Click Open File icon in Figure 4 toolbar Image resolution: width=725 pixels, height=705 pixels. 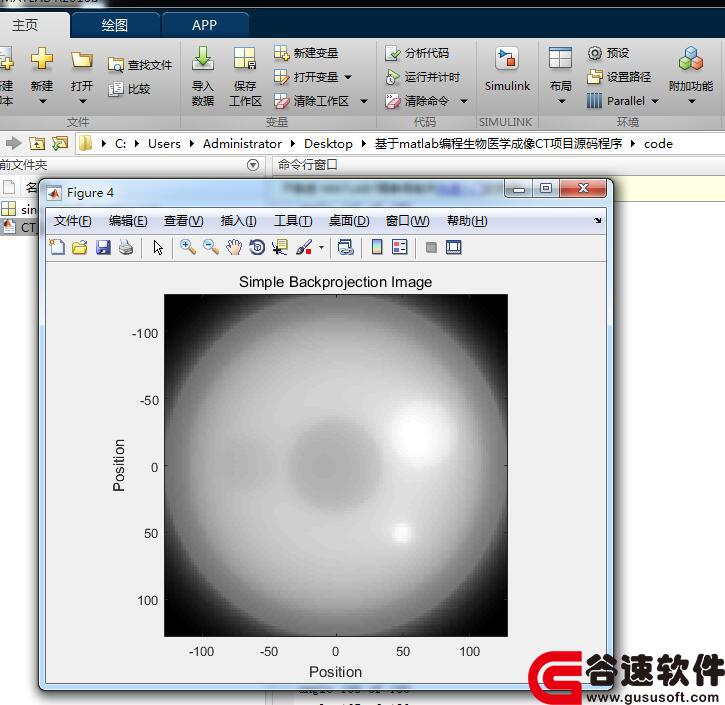coord(80,247)
